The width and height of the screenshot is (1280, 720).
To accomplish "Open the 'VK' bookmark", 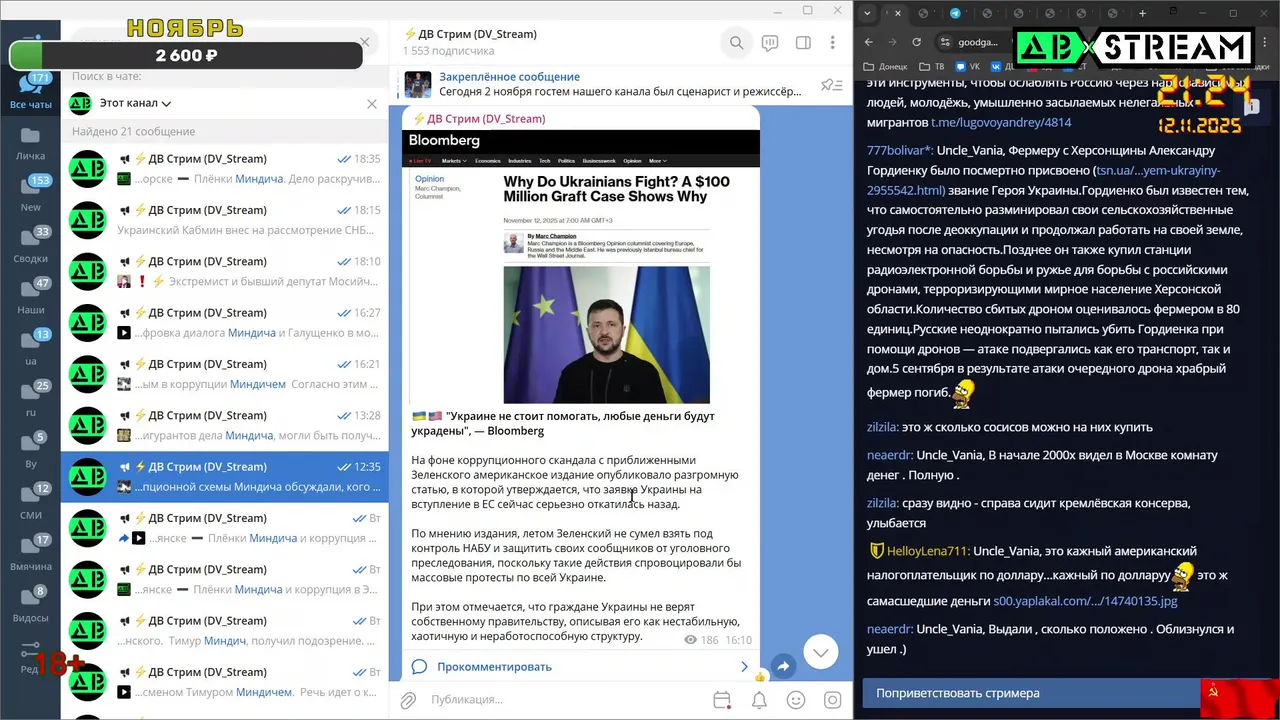I will point(967,67).
